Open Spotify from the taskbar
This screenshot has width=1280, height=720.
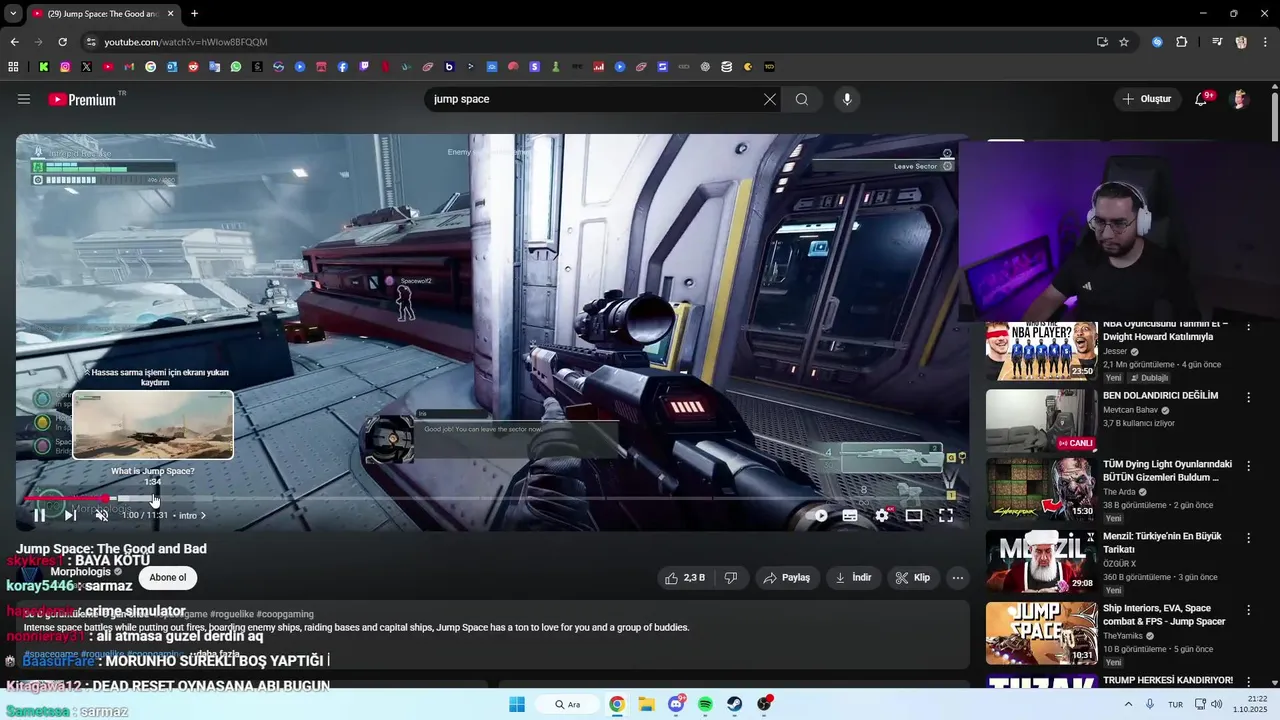coord(705,704)
